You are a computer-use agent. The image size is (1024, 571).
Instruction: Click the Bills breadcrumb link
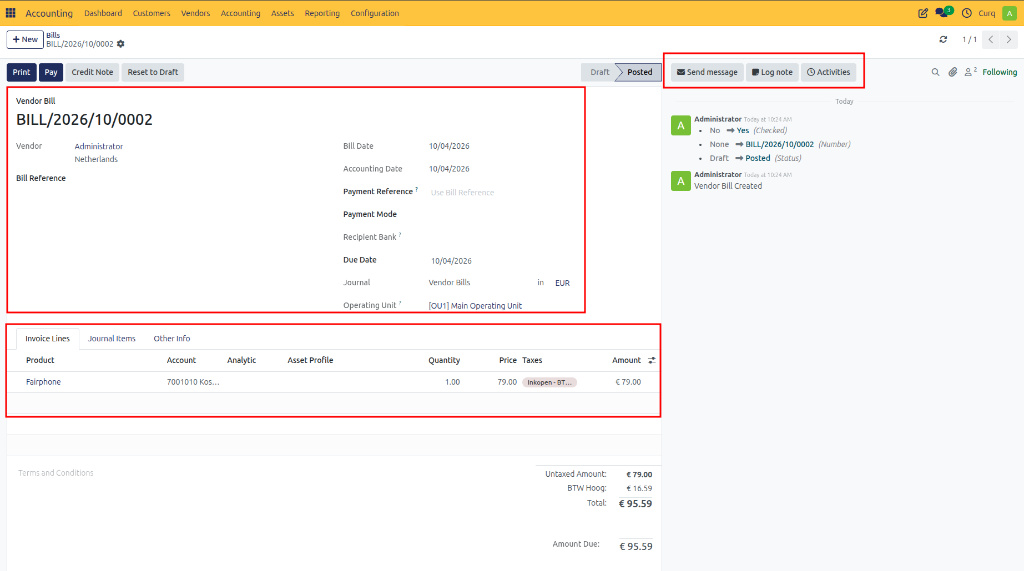coord(53,35)
